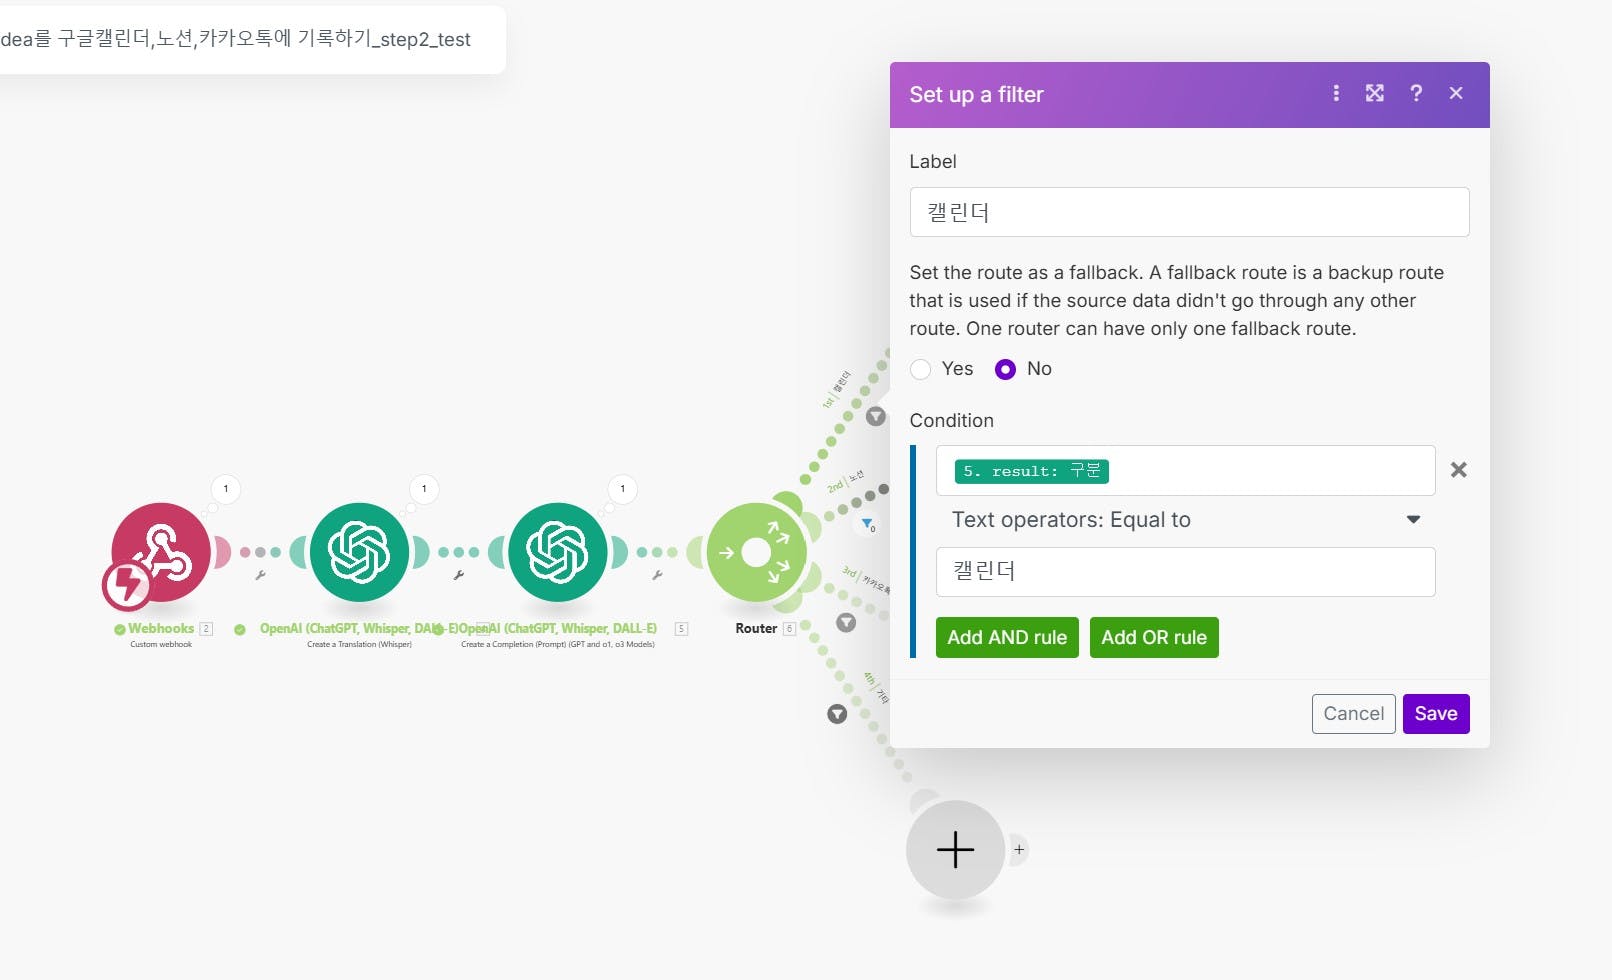Set fallback route to Yes
The width and height of the screenshot is (1612, 980).
pos(921,369)
